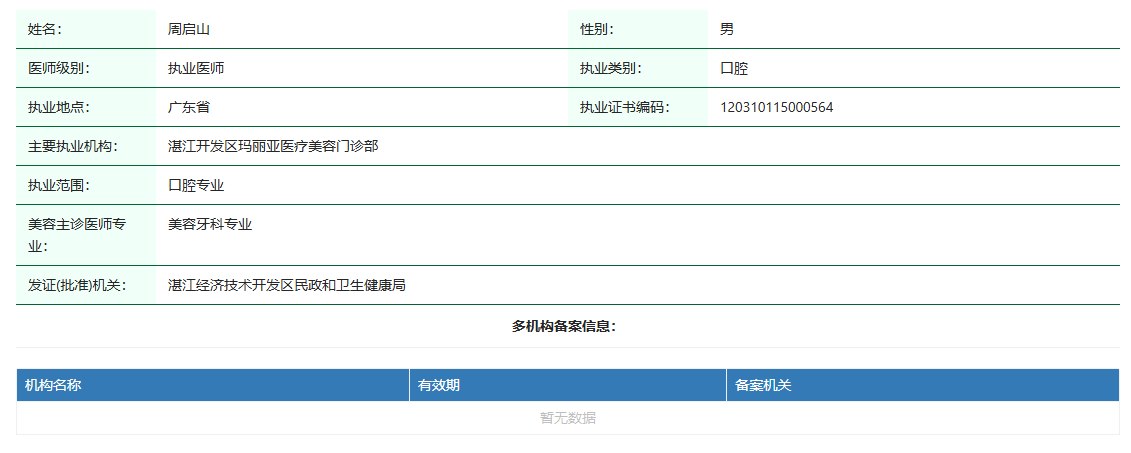Select the value 口腔专业
Image resolution: width=1131 pixels, height=453 pixels.
[196, 185]
